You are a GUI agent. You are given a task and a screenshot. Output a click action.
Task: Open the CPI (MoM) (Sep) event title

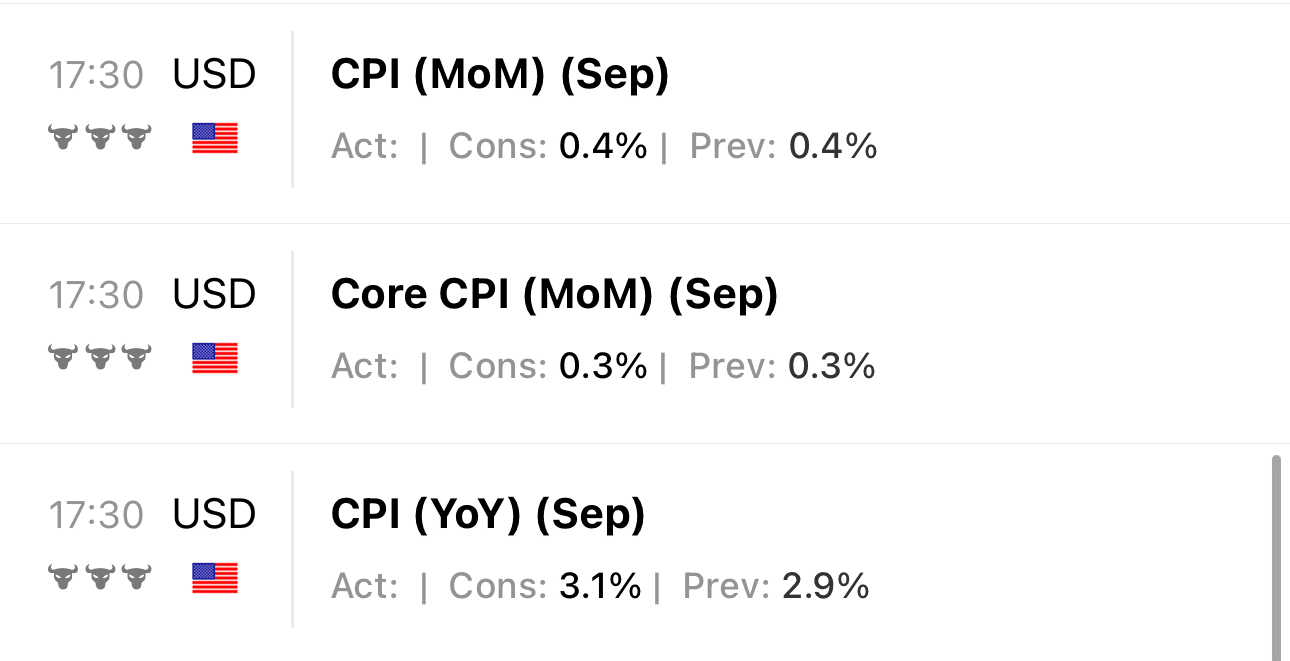click(499, 76)
